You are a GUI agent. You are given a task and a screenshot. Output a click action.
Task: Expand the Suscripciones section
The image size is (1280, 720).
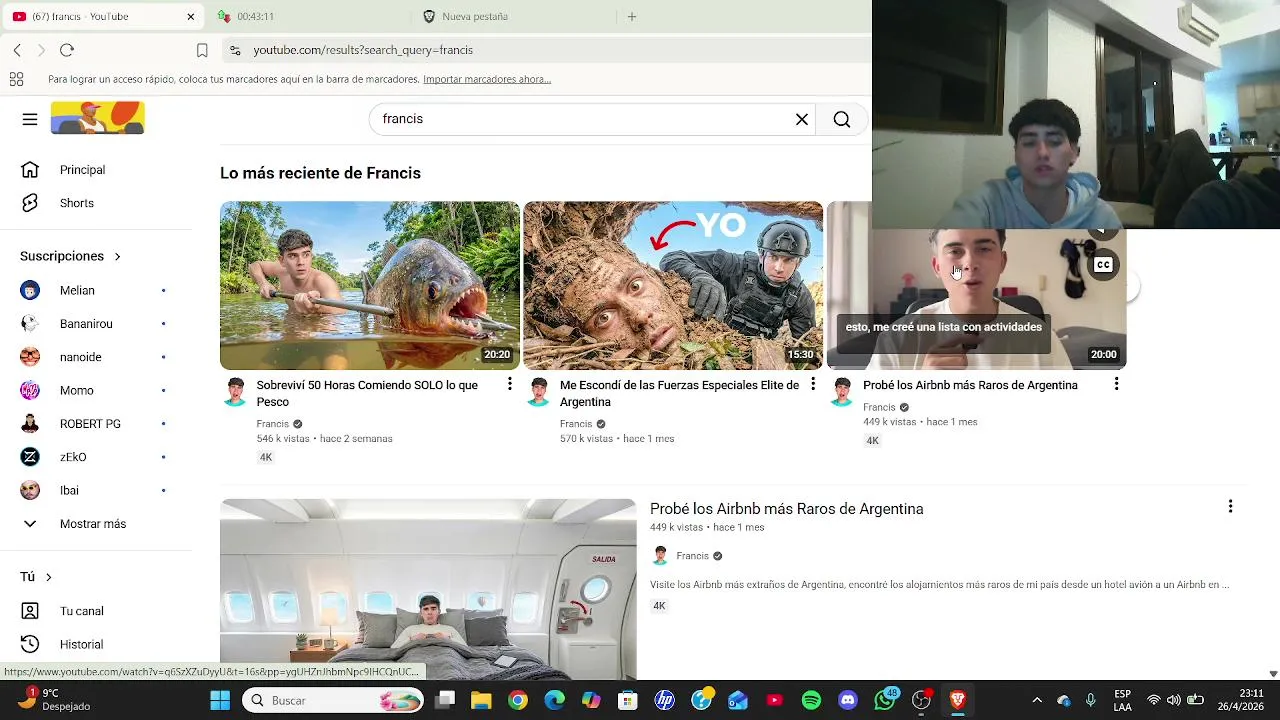(70, 256)
